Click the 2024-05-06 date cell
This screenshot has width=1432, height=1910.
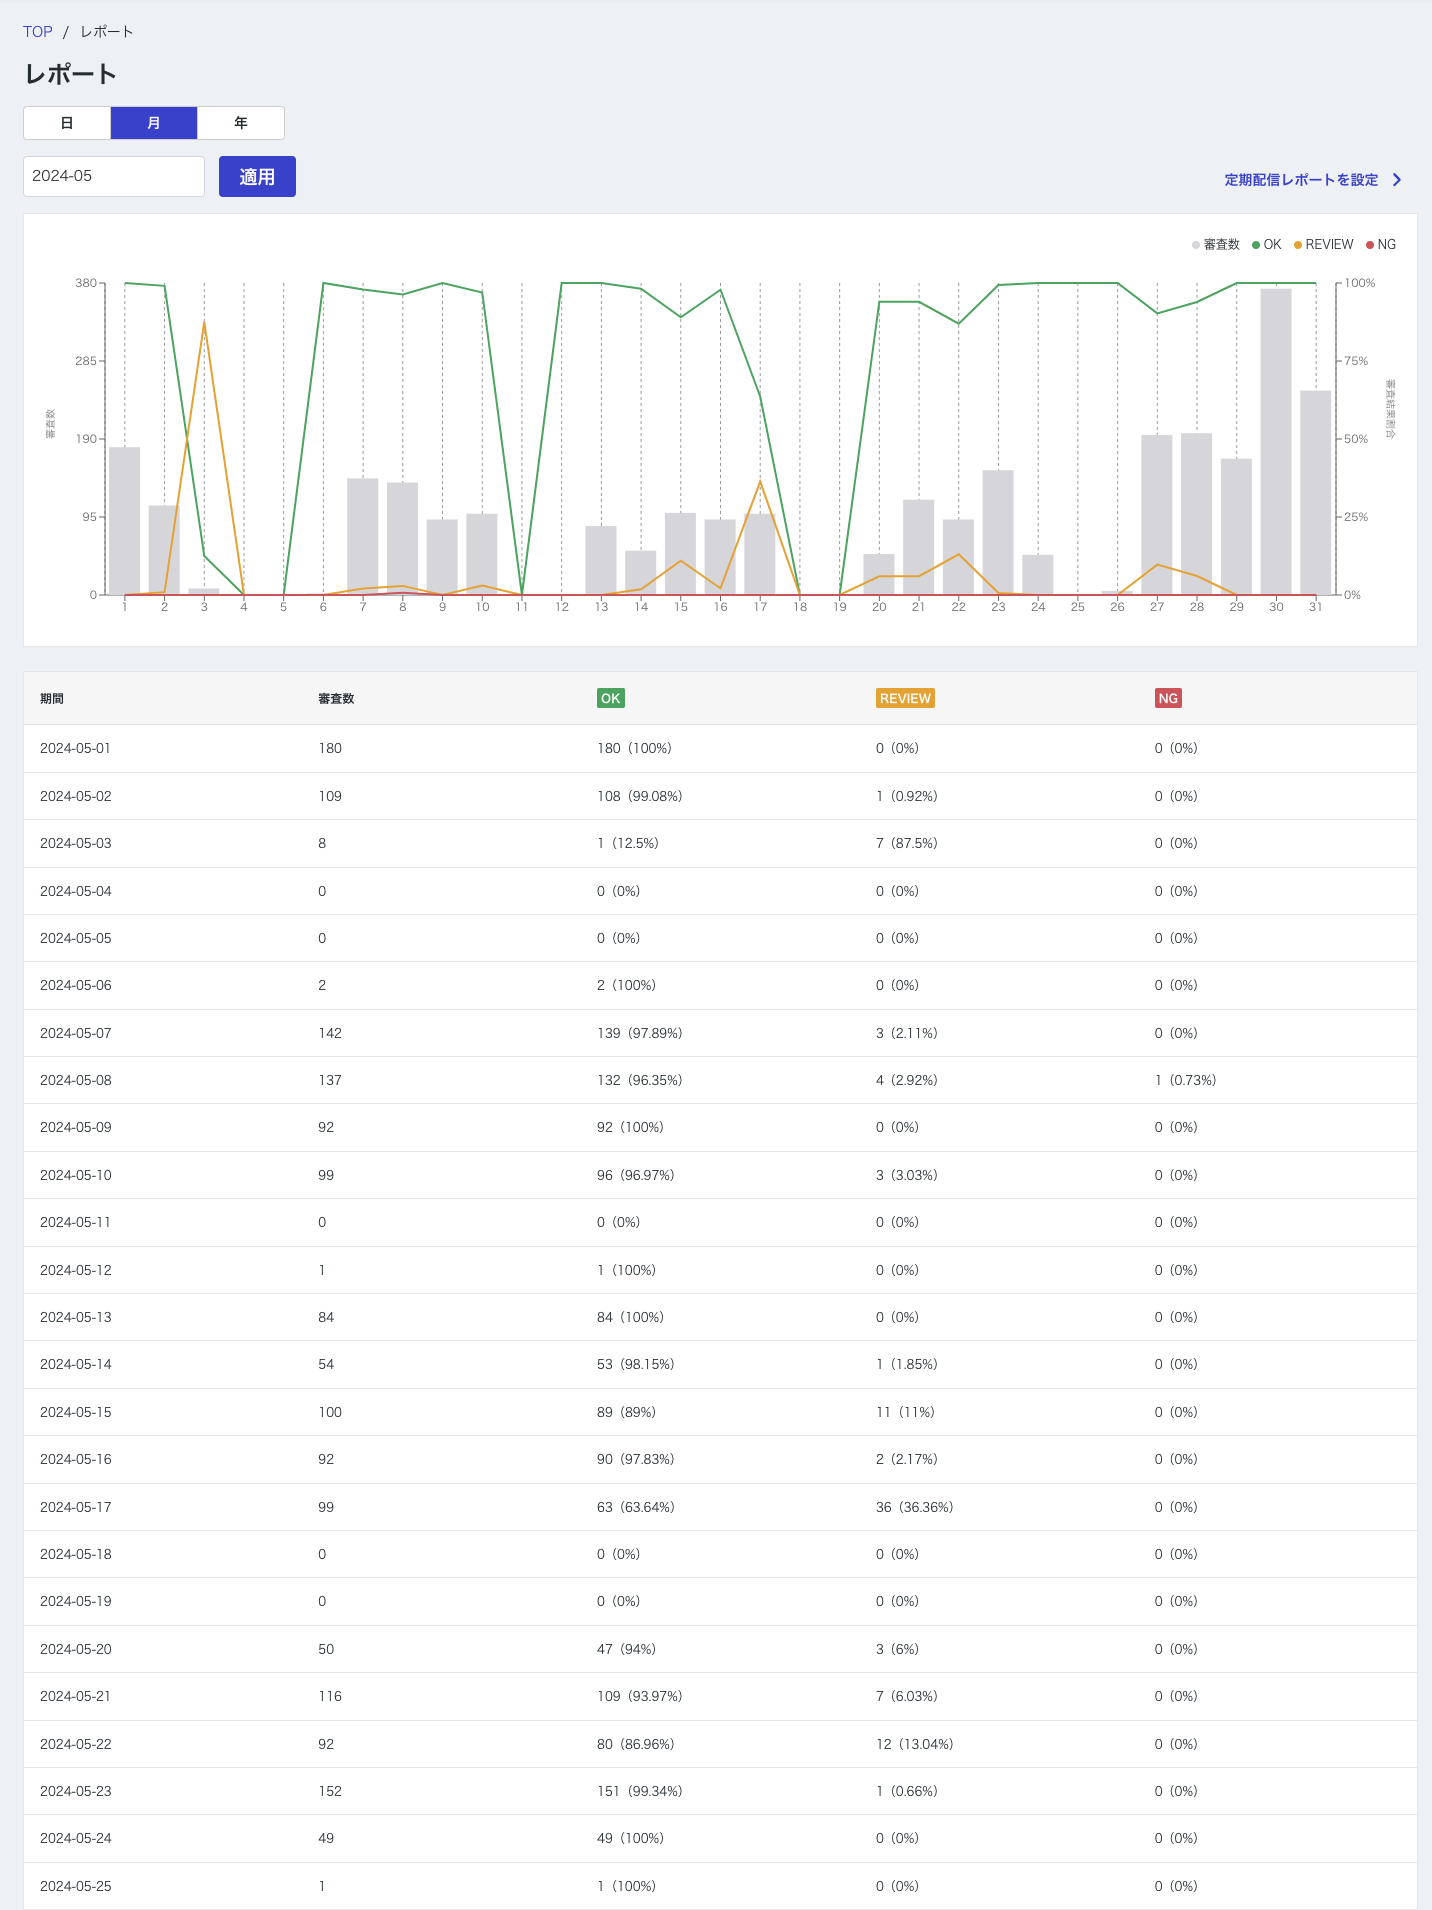tap(76, 985)
